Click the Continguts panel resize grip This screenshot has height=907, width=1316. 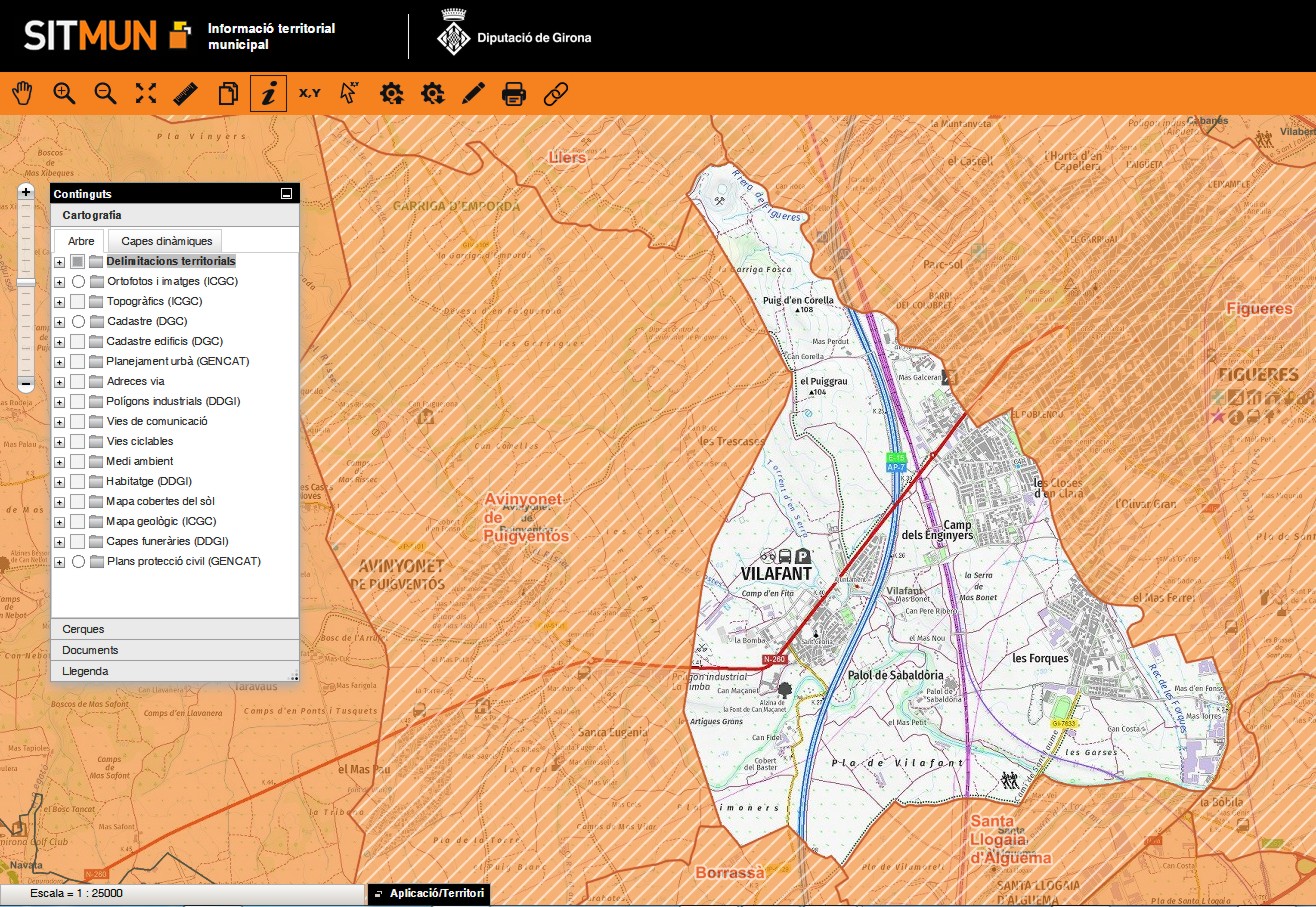pyautogui.click(x=294, y=677)
